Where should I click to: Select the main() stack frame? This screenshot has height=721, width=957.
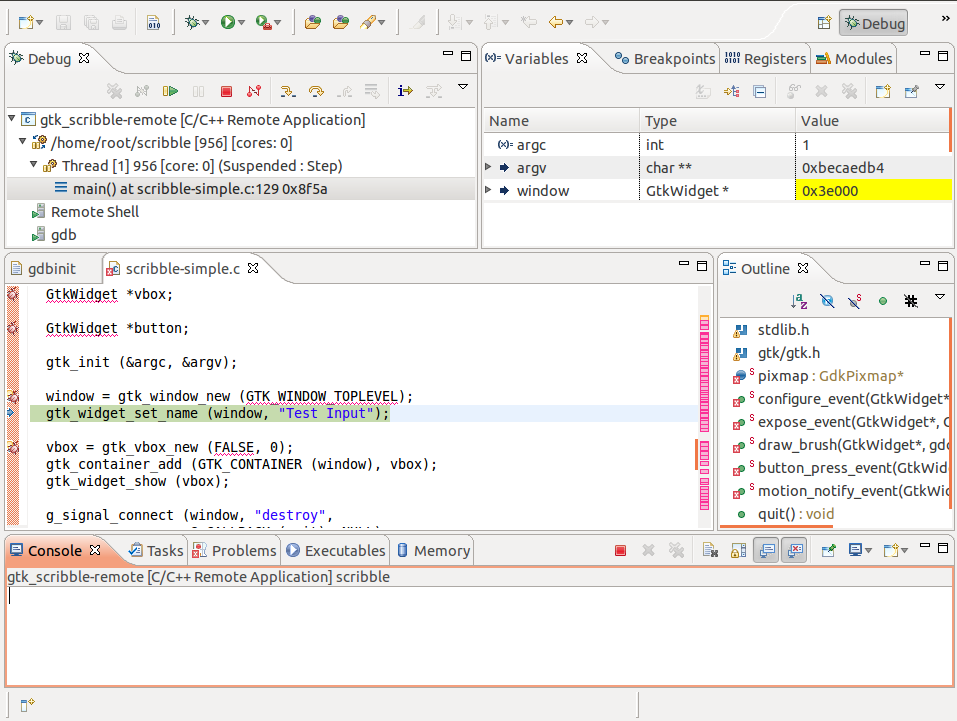(200, 189)
